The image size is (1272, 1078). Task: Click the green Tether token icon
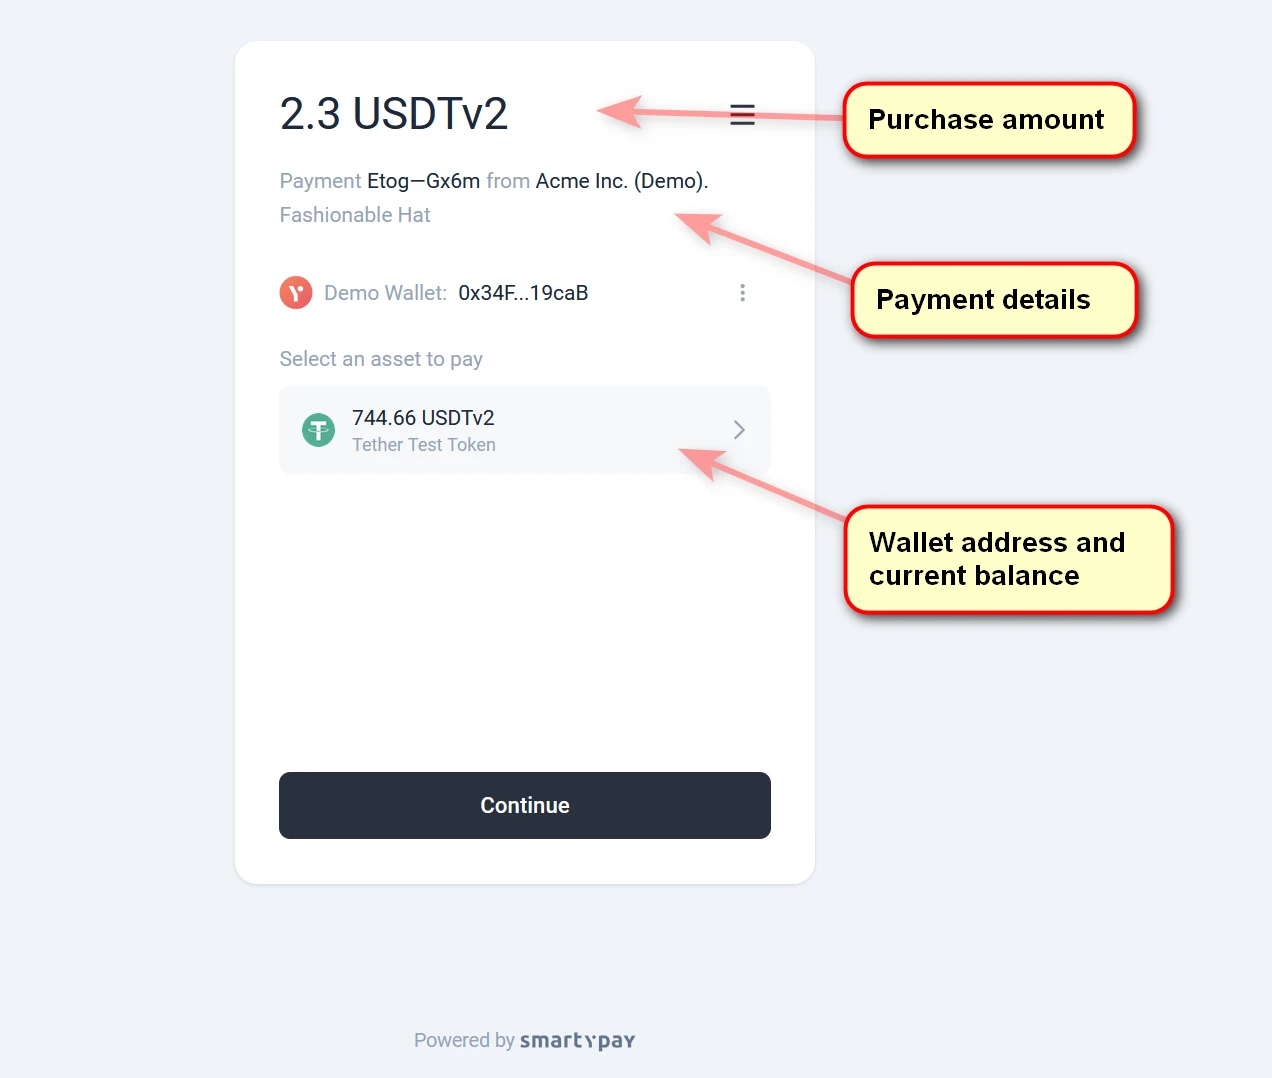[x=319, y=430]
